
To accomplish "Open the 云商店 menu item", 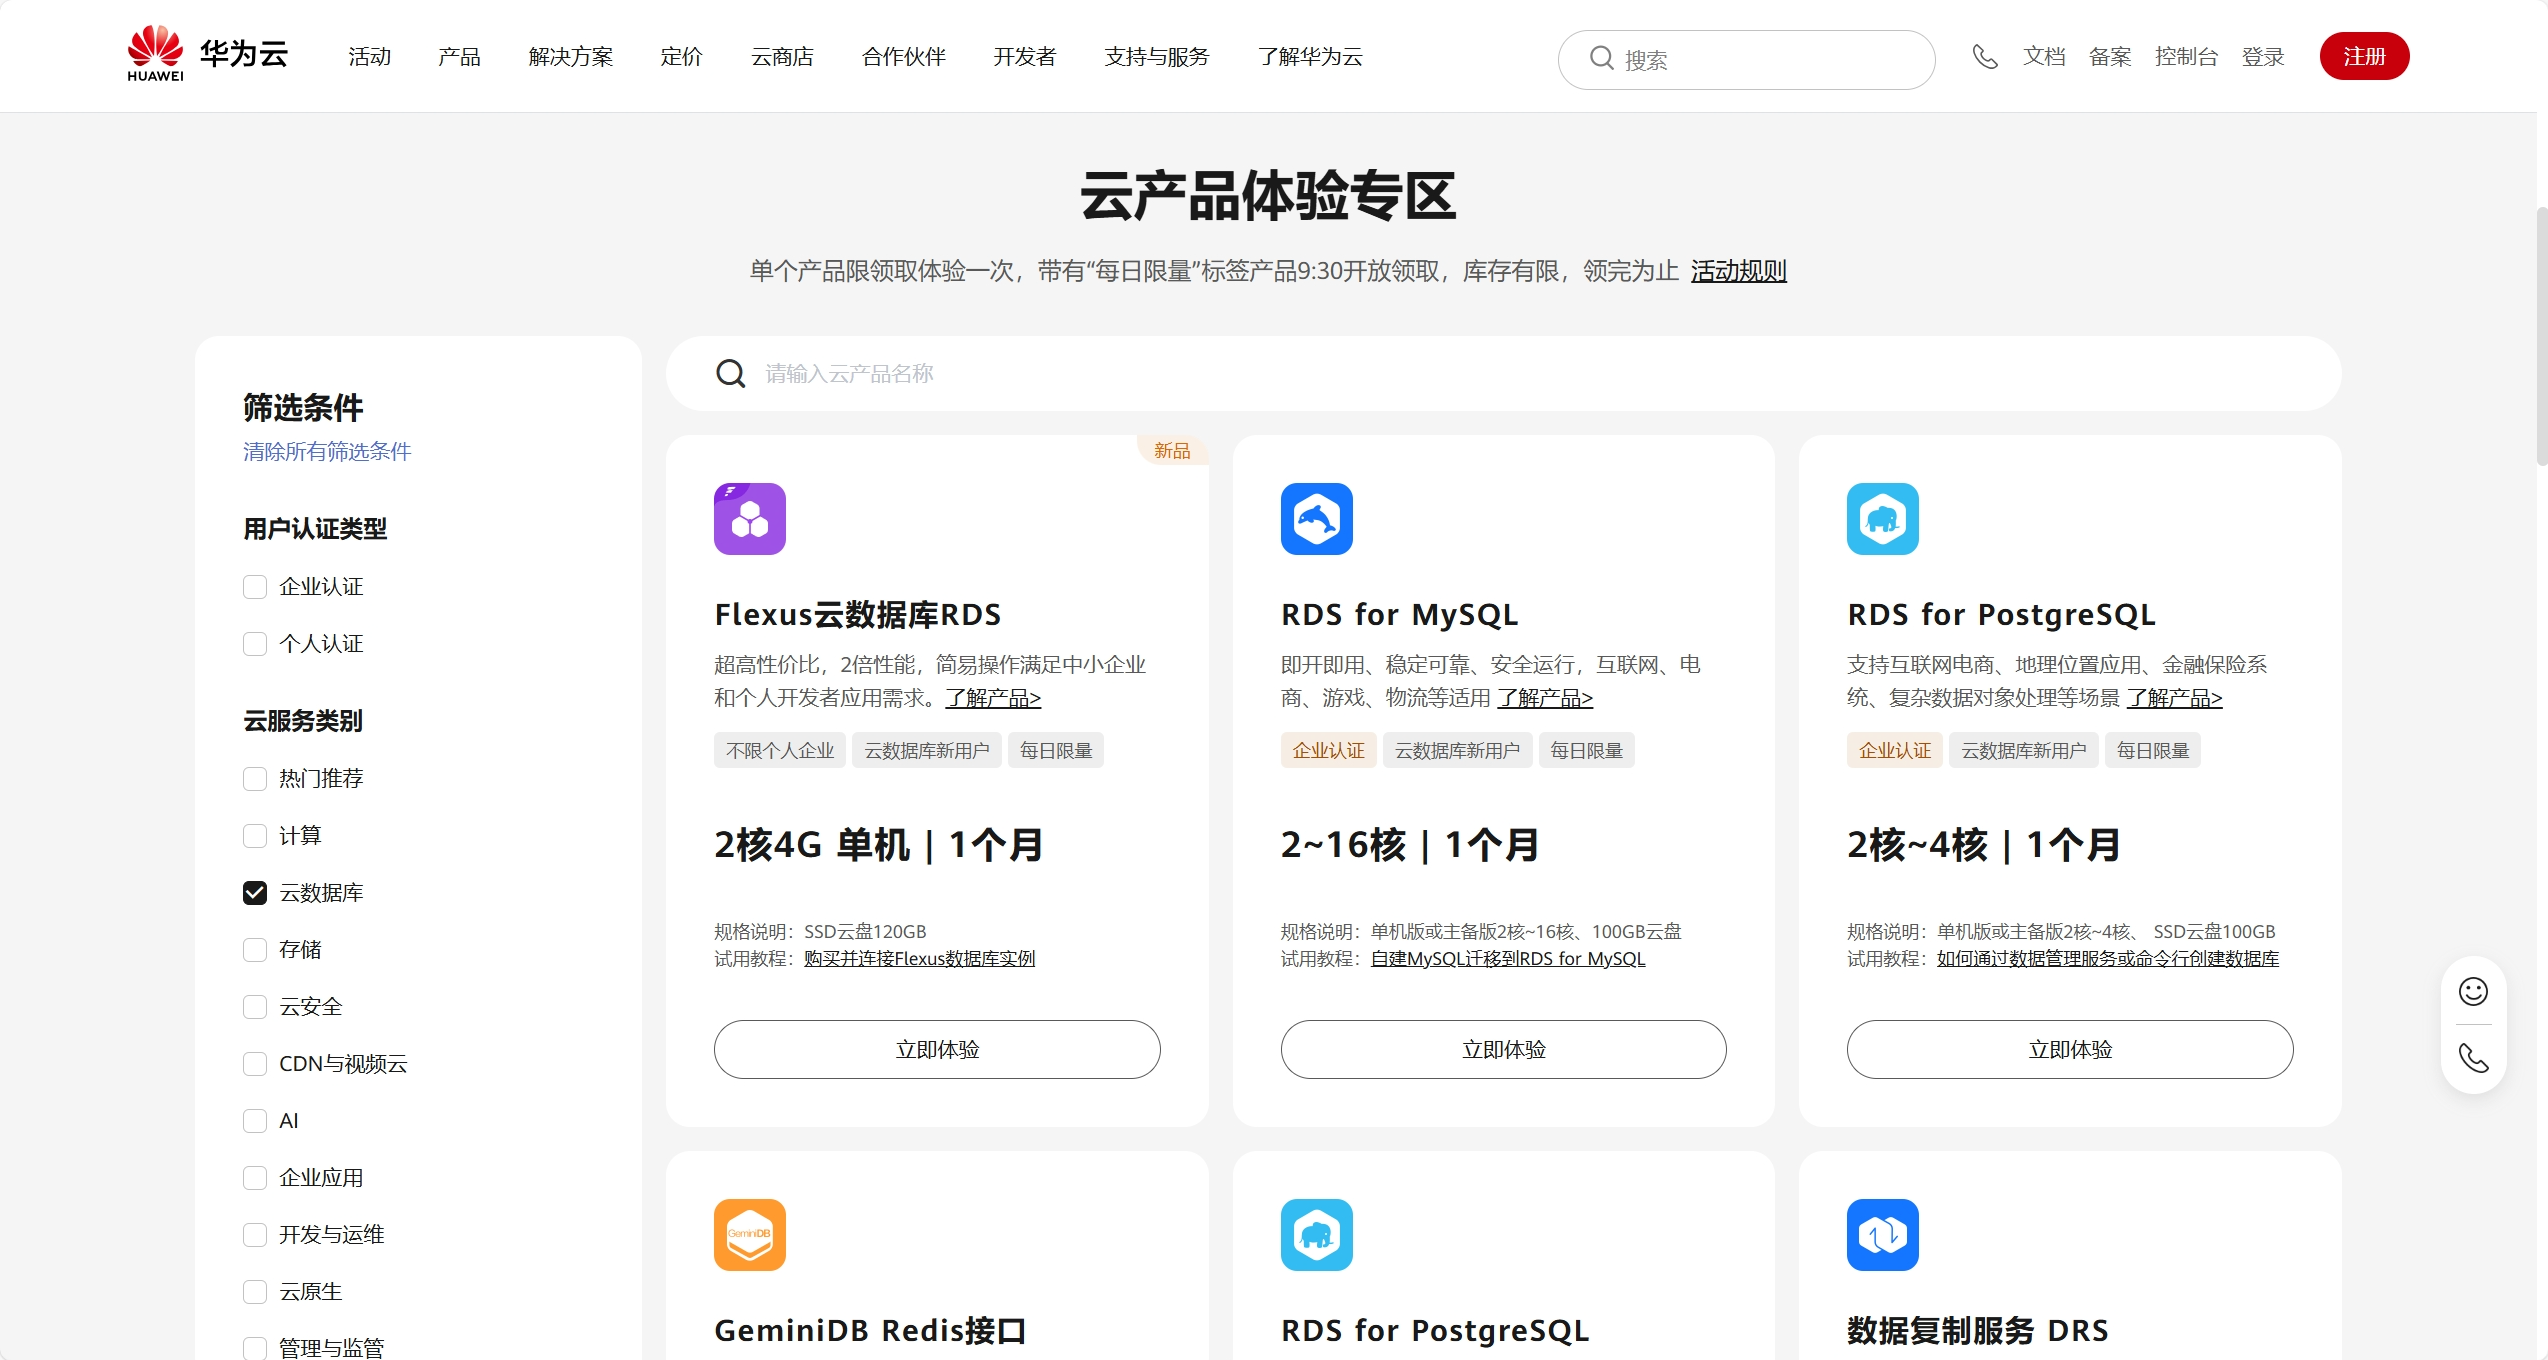I will pos(782,57).
